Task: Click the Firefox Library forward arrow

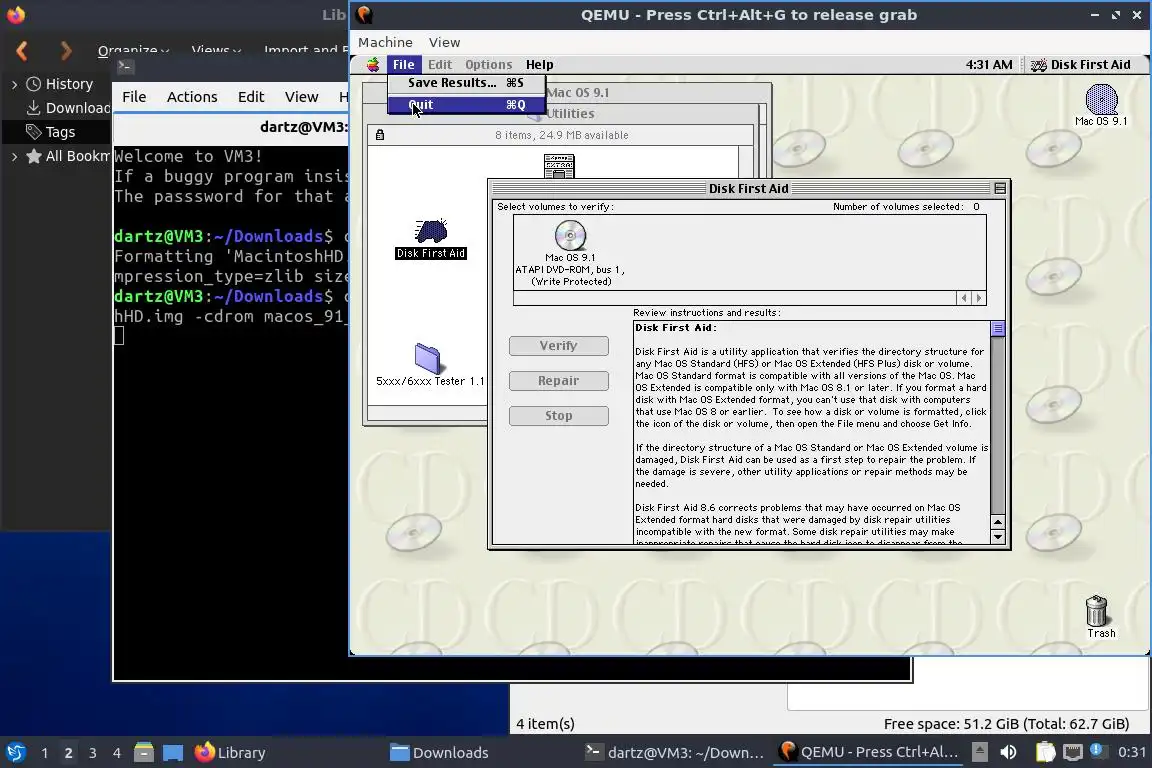Action: pyautogui.click(x=66, y=51)
